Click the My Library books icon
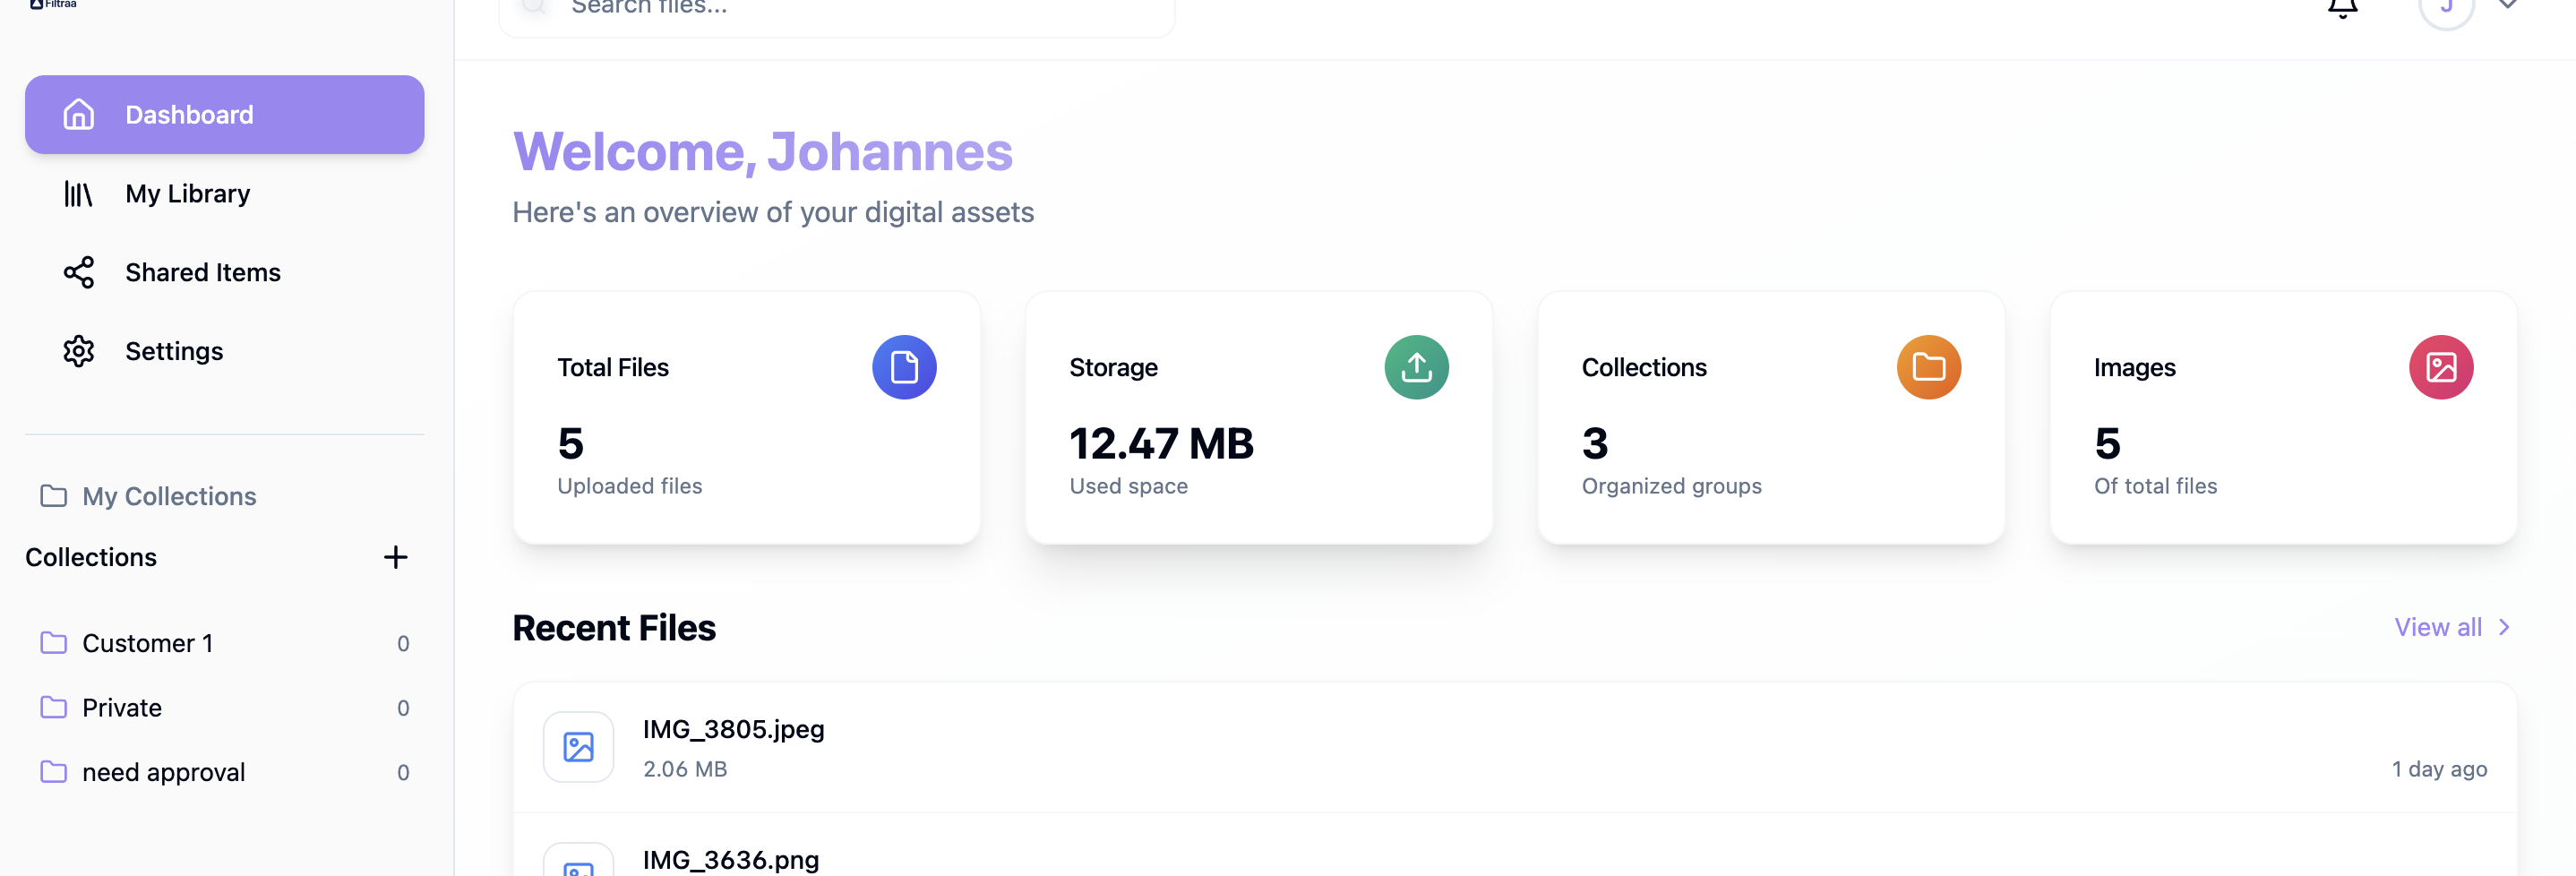Image resolution: width=2576 pixels, height=876 pixels. tap(79, 193)
